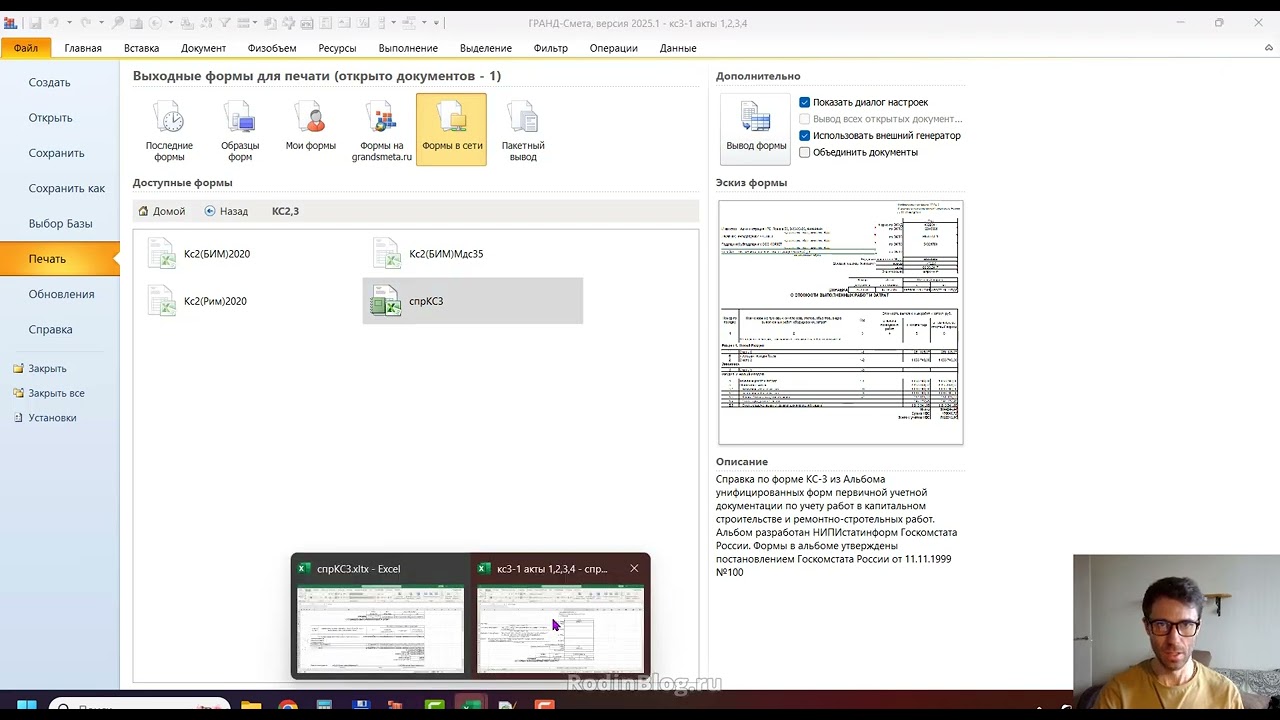This screenshot has width=1280, height=720.
Task: Collapse the ribbon with the chevron
Action: pos(1269,47)
